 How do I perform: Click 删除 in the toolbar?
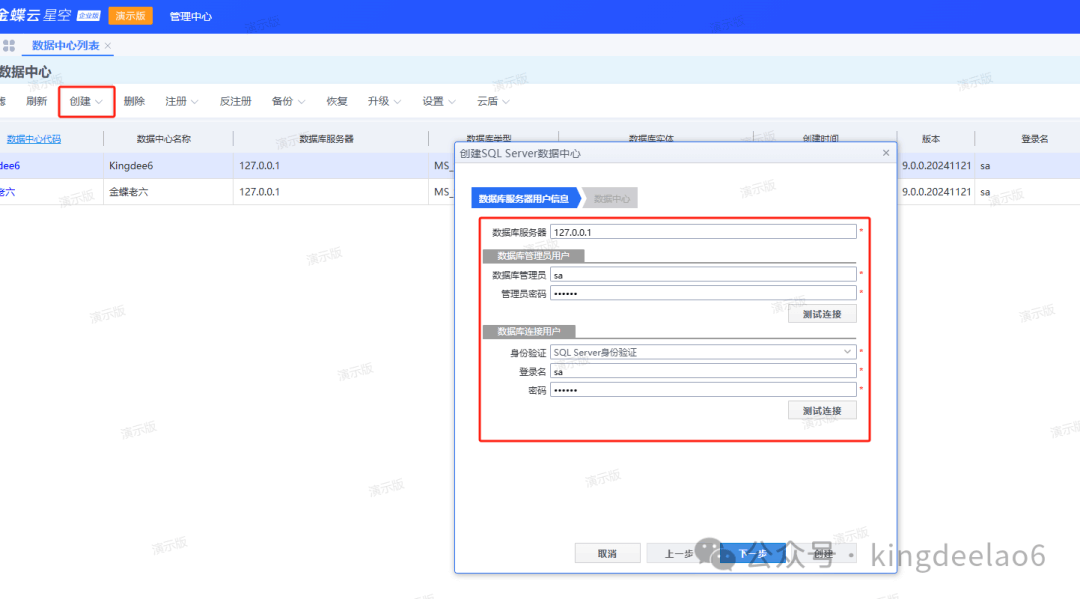pos(134,101)
